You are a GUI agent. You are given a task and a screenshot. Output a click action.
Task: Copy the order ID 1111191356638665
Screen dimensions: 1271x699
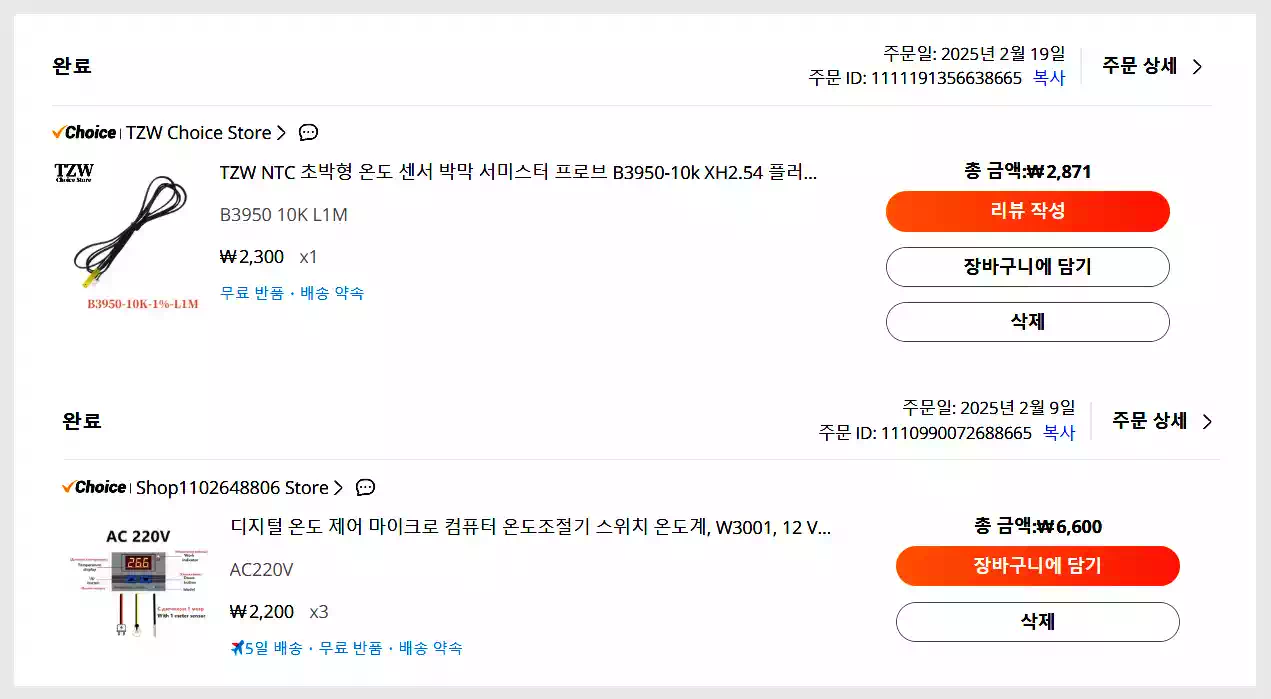(x=1049, y=78)
